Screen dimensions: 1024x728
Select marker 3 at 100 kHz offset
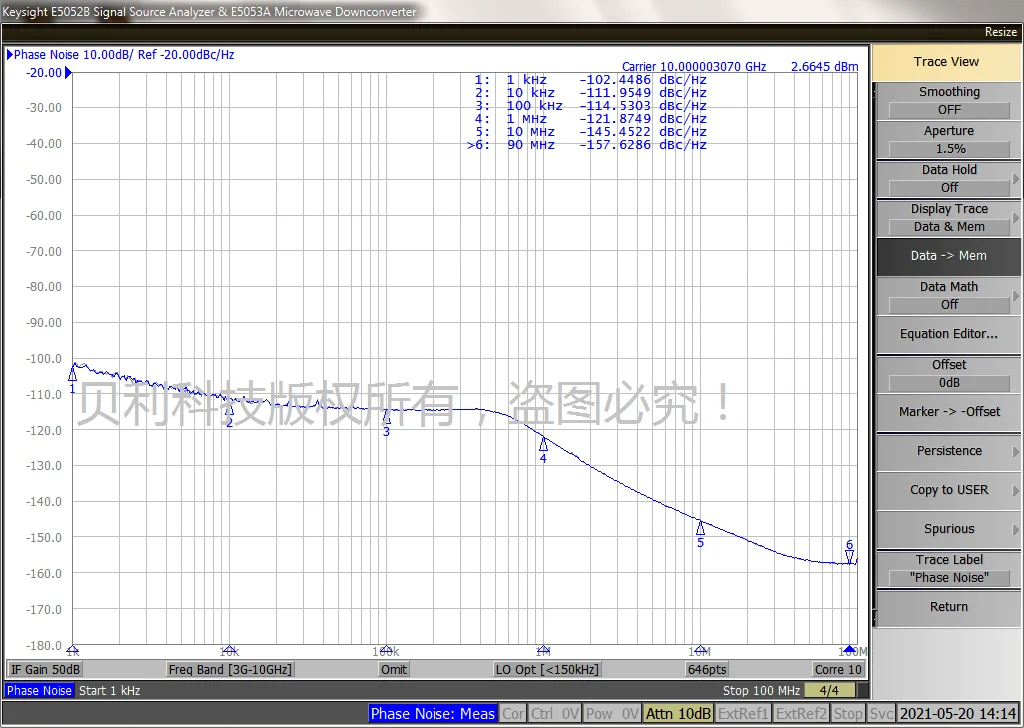(386, 418)
